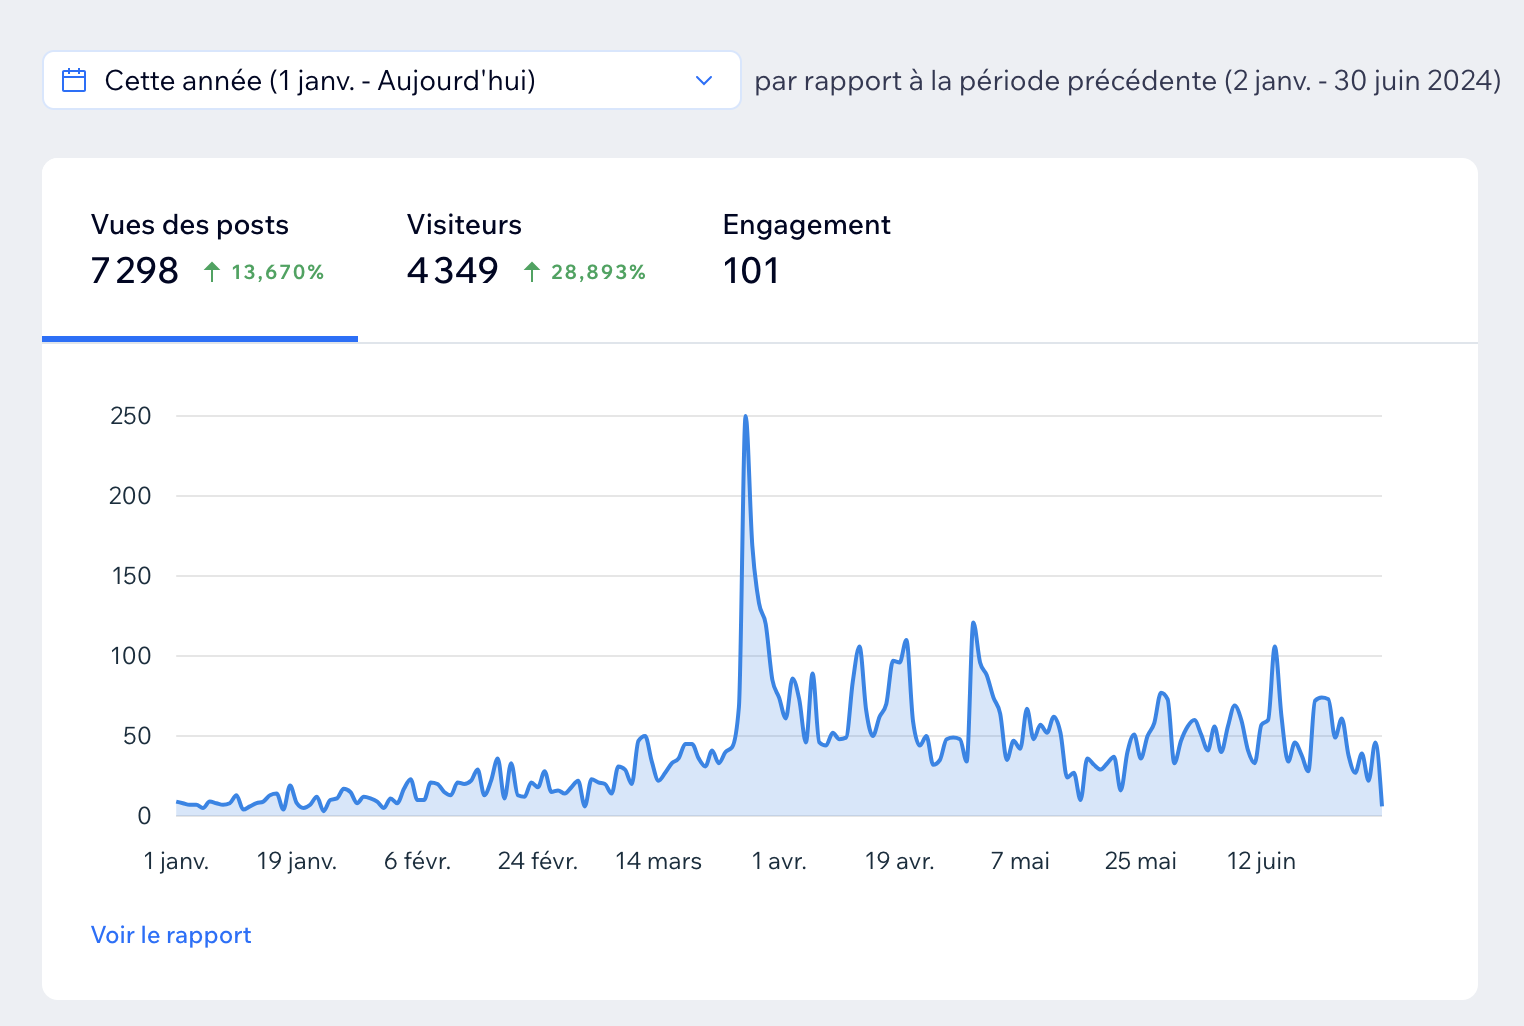Click the 13,670% growth percentage

click(x=277, y=272)
